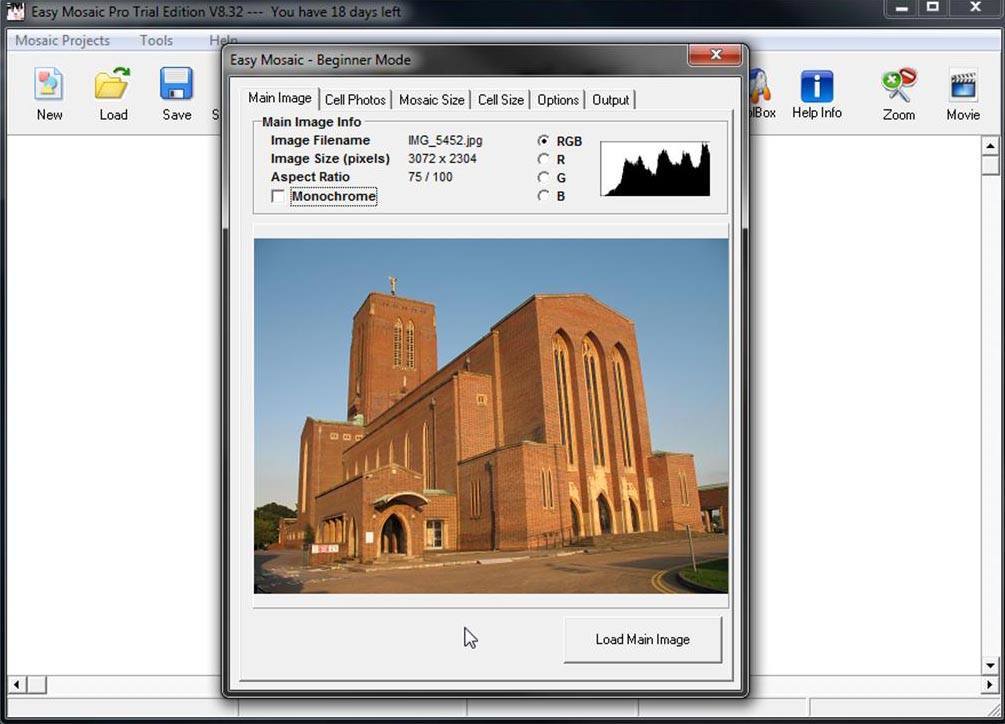Click the vertical scrollbar down arrow
This screenshot has height=724, width=1005.
(990, 665)
